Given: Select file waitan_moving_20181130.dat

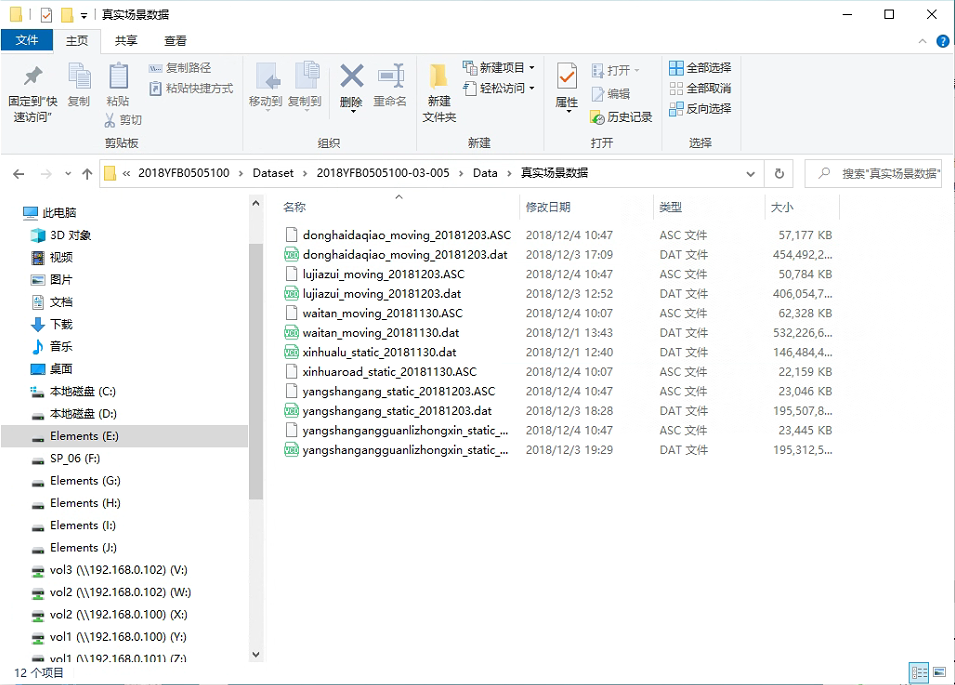Looking at the screenshot, I should 380,333.
